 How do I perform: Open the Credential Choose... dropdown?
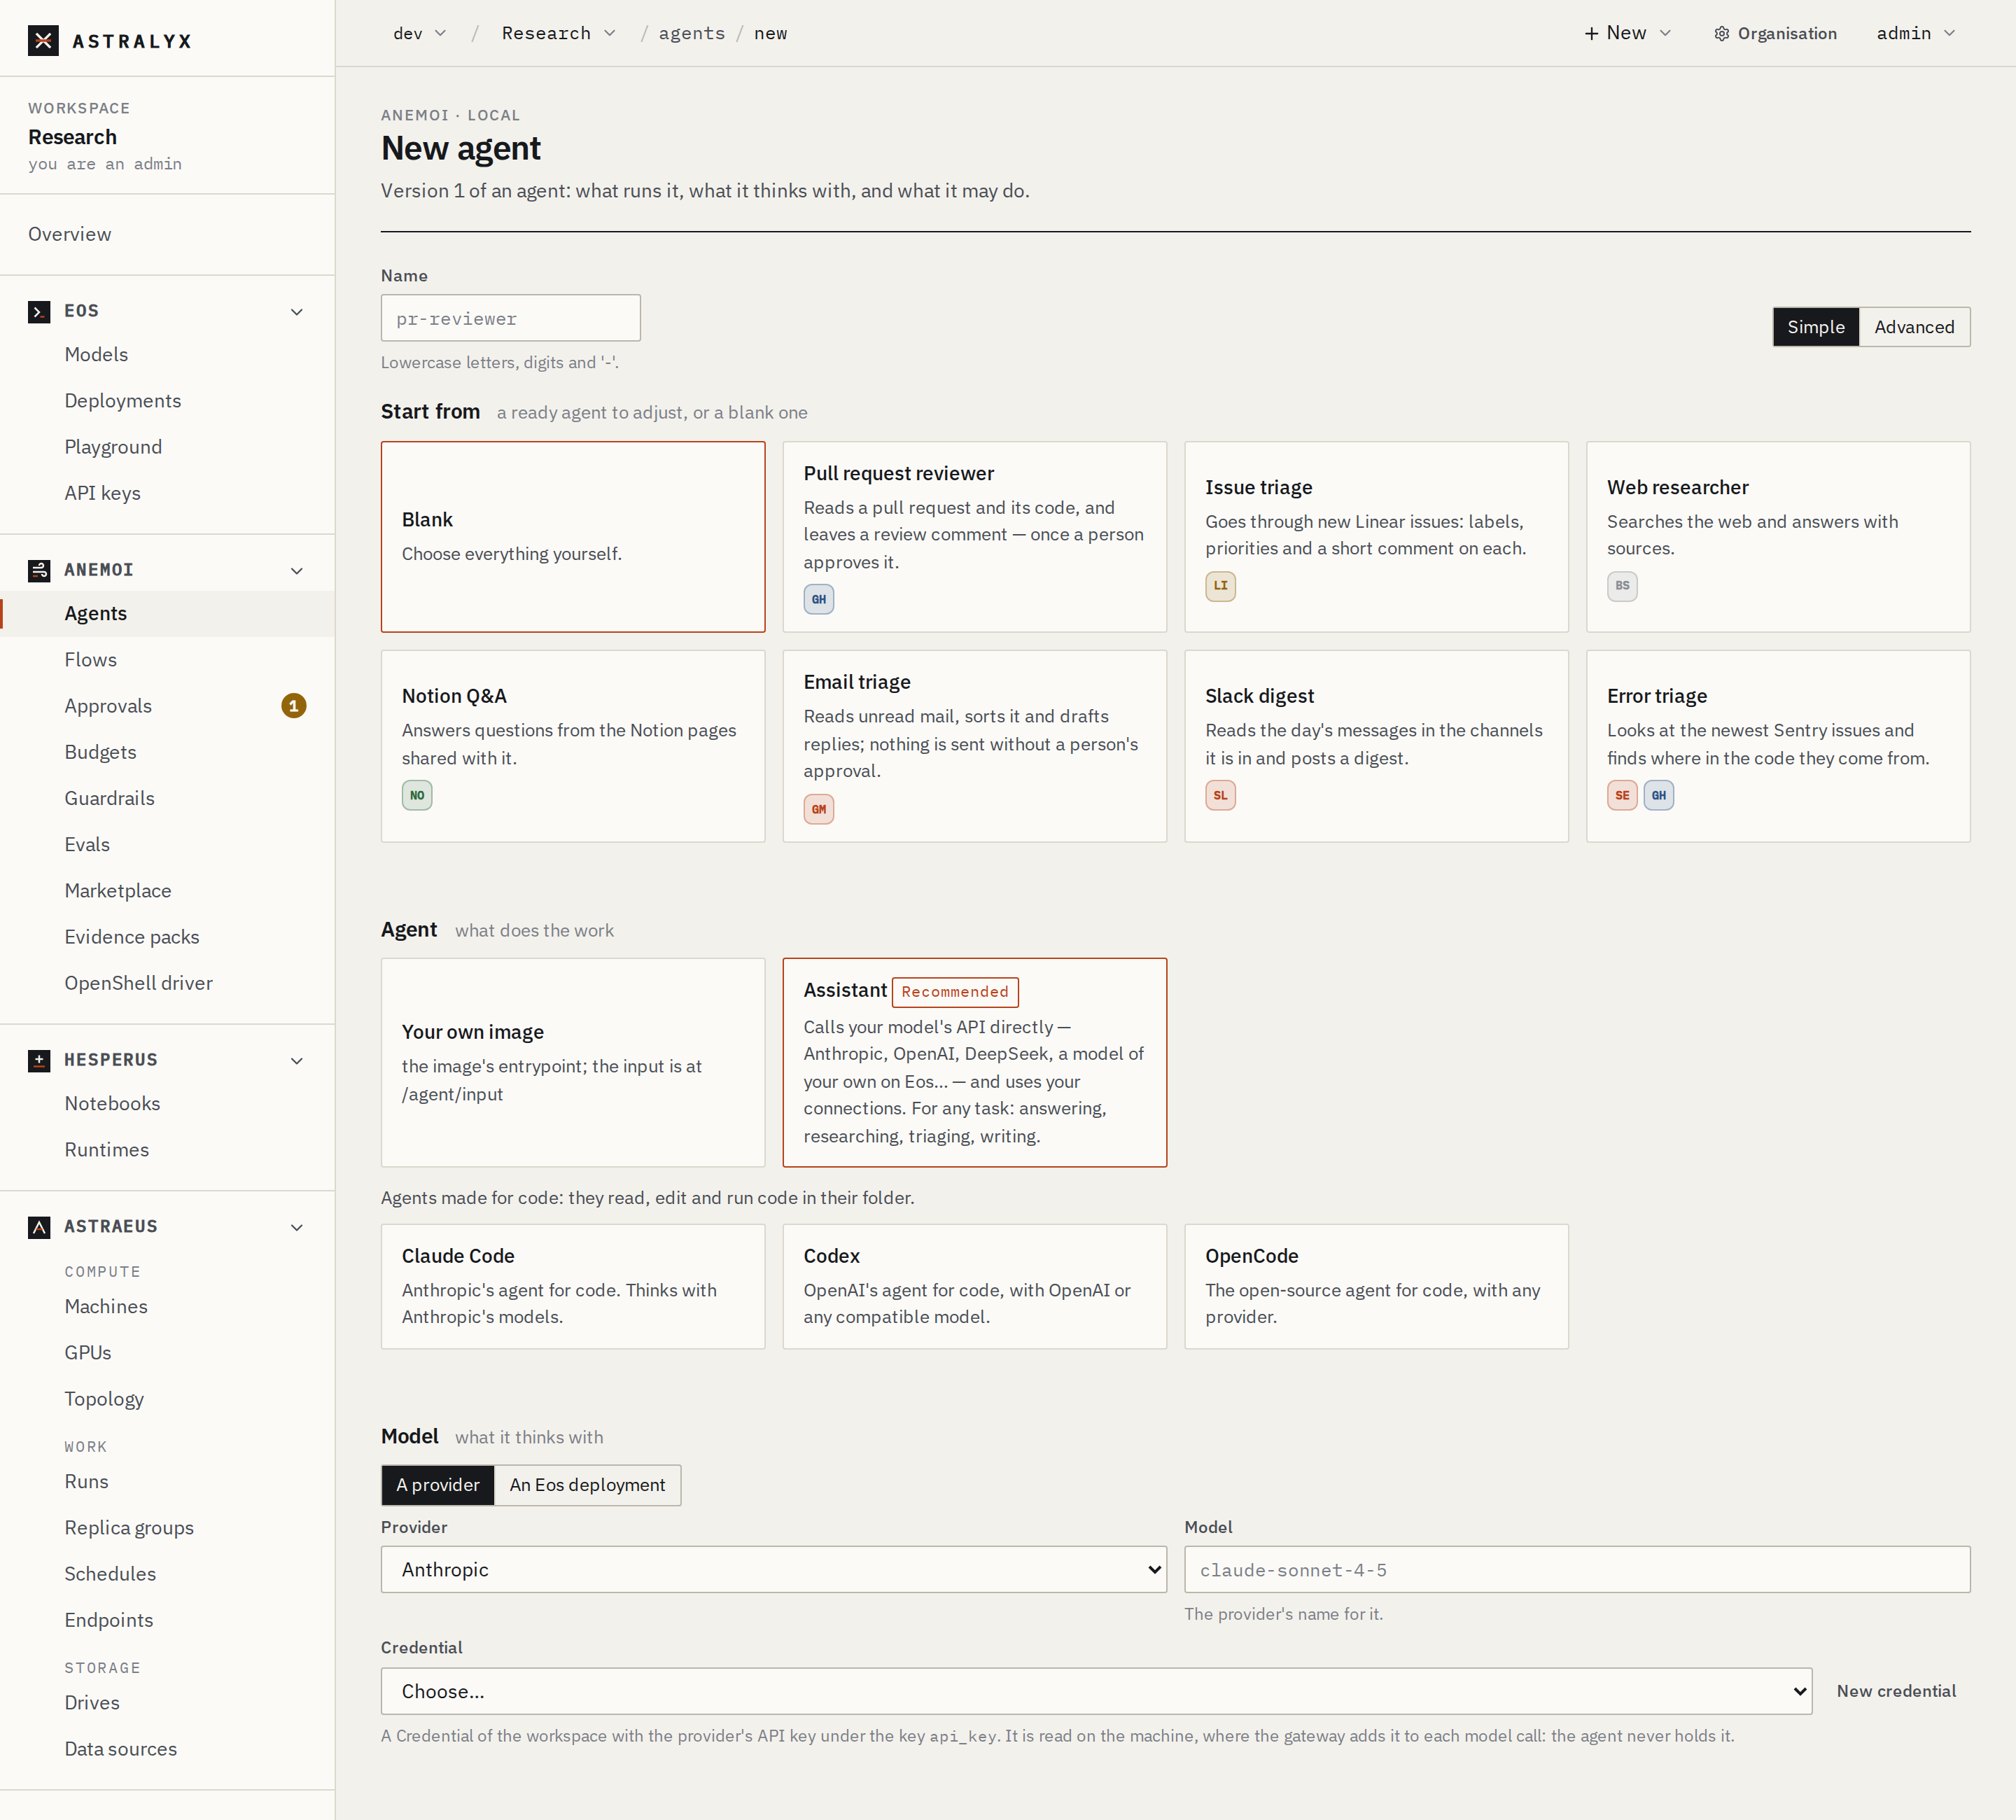(x=1096, y=1691)
